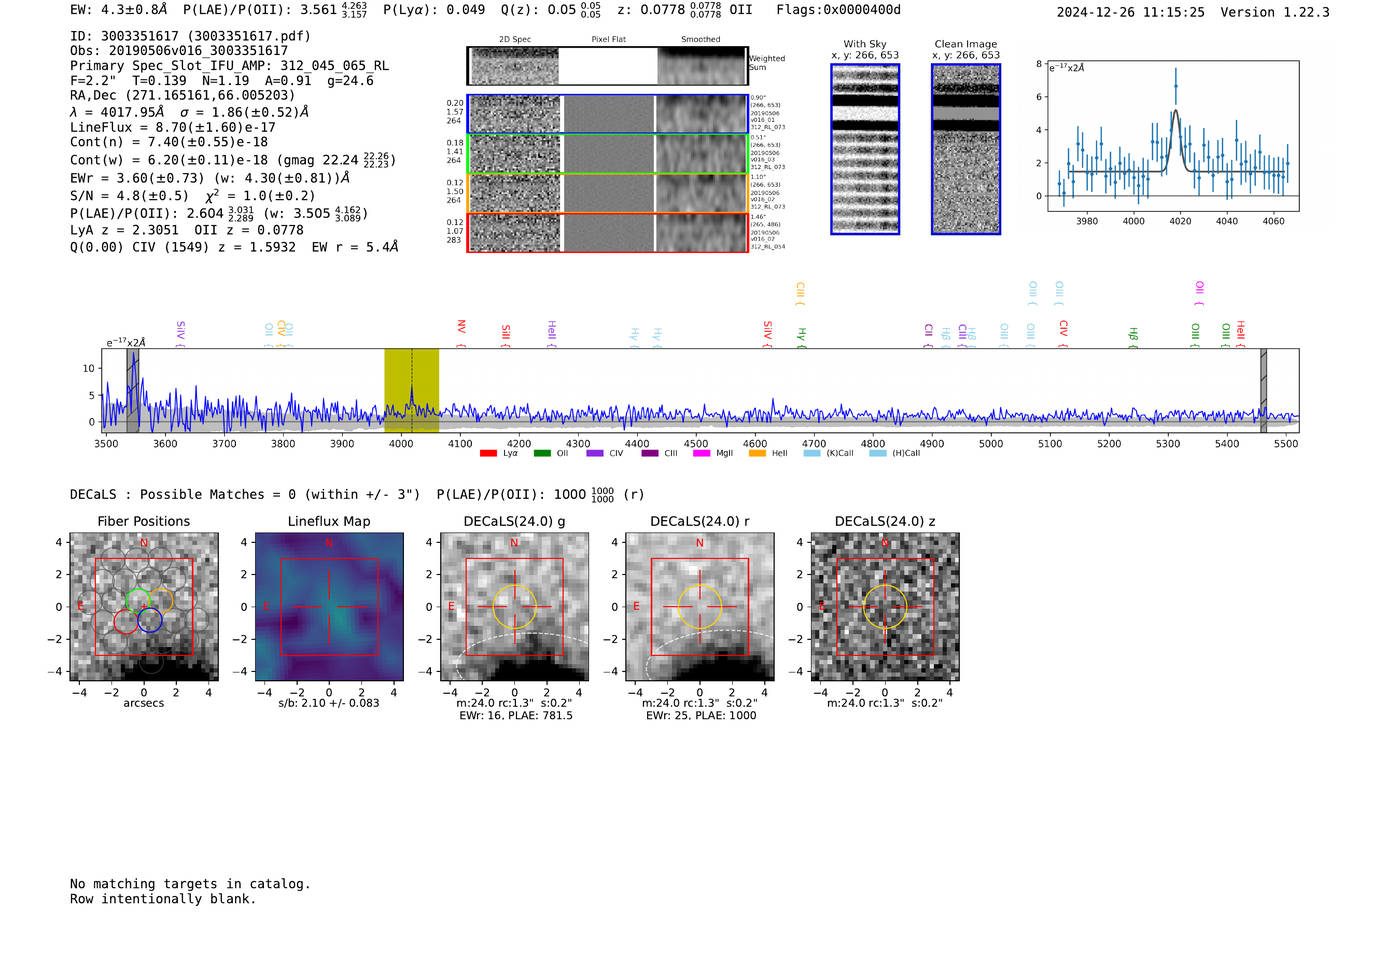The height and width of the screenshot is (953, 1400).
Task: Select the 2024-12-26 11:15:25 timestamp
Action: tap(1131, 12)
